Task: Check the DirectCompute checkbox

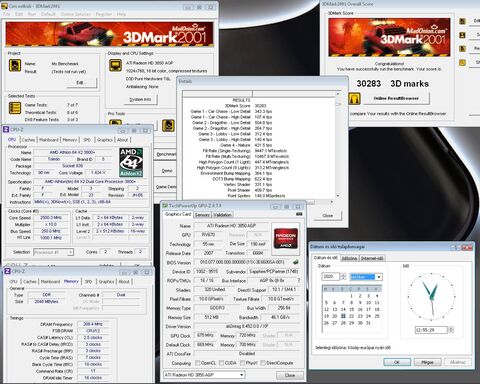Action: click(x=263, y=363)
